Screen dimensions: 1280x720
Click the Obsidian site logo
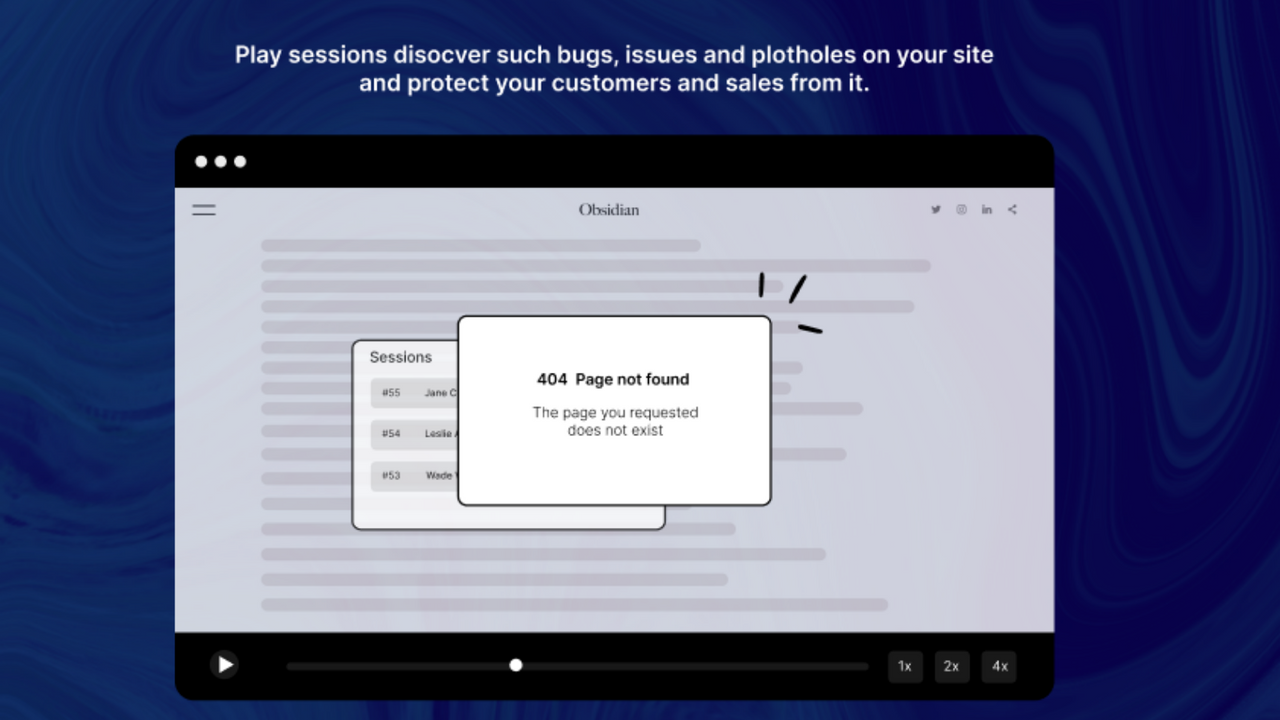pos(609,210)
